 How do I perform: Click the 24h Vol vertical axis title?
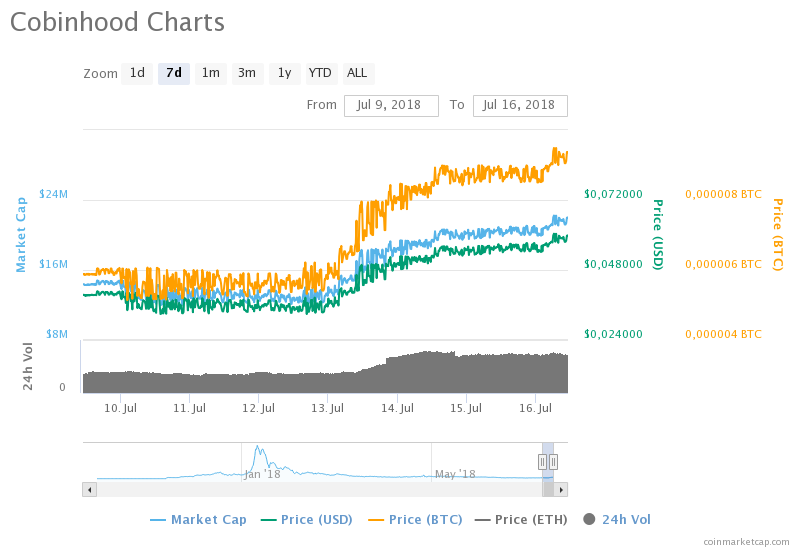click(x=28, y=366)
